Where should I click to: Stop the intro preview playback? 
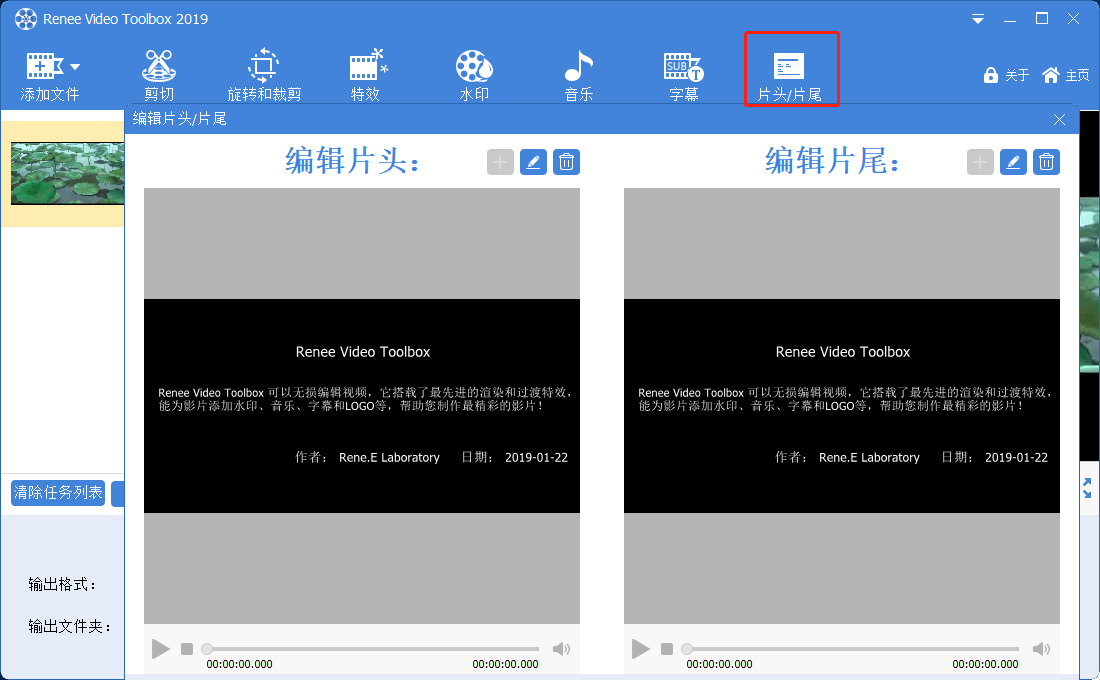pyautogui.click(x=187, y=648)
